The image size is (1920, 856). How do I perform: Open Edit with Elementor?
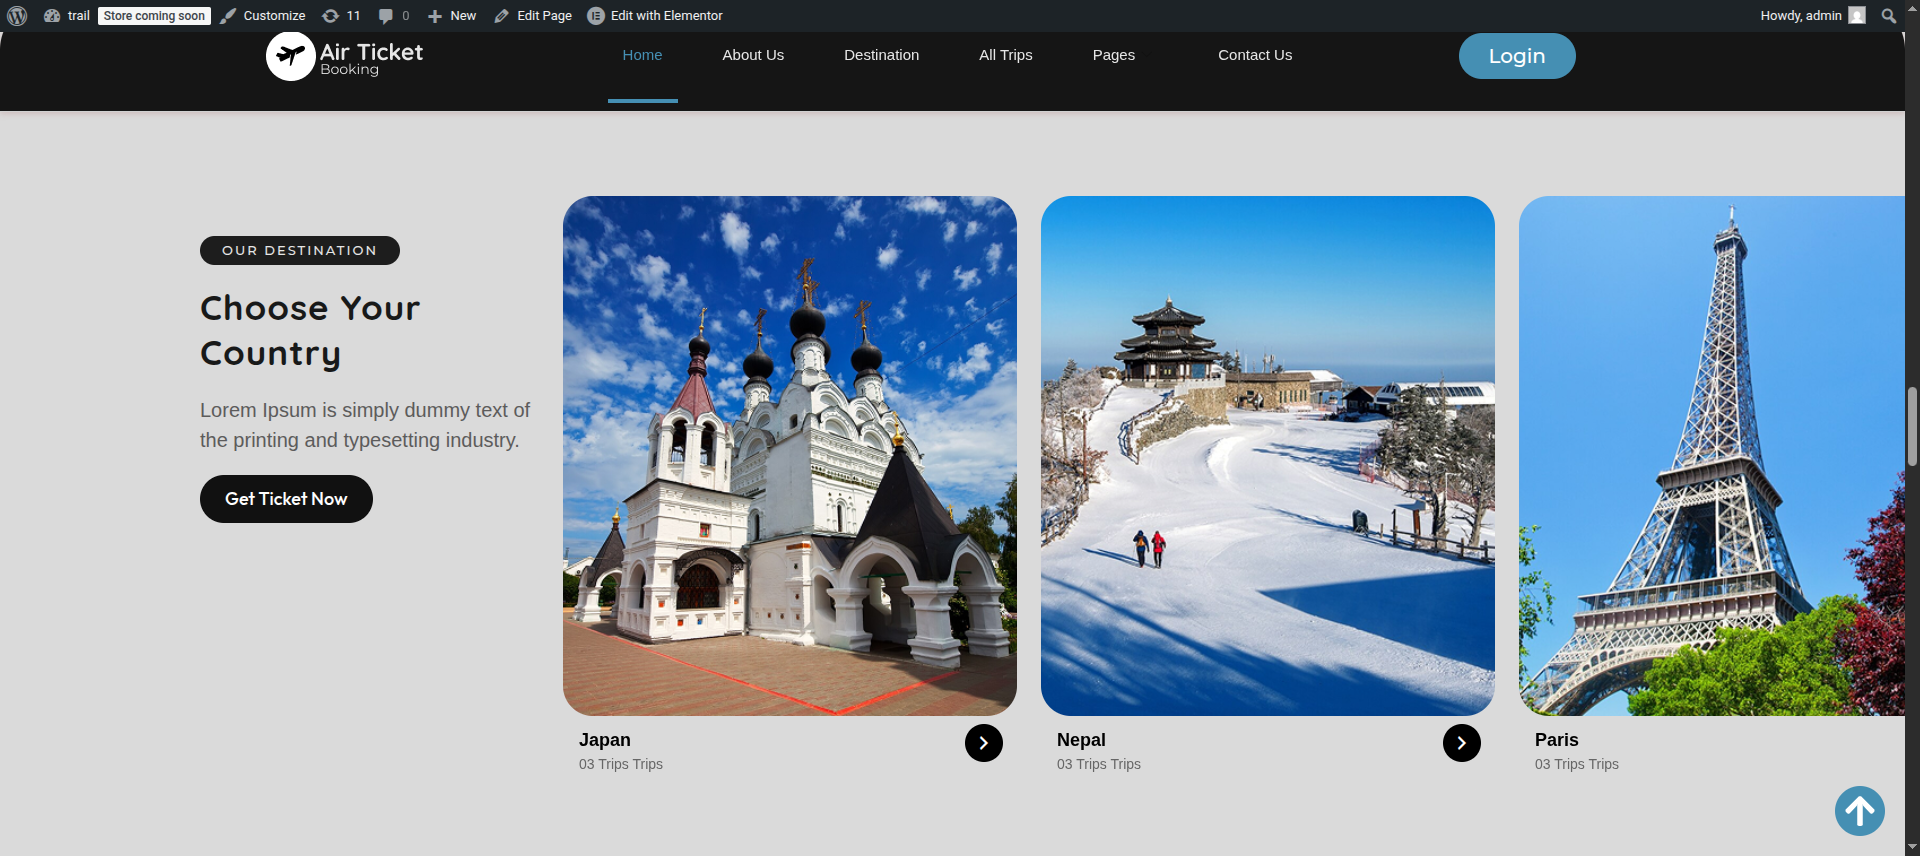[x=655, y=16]
